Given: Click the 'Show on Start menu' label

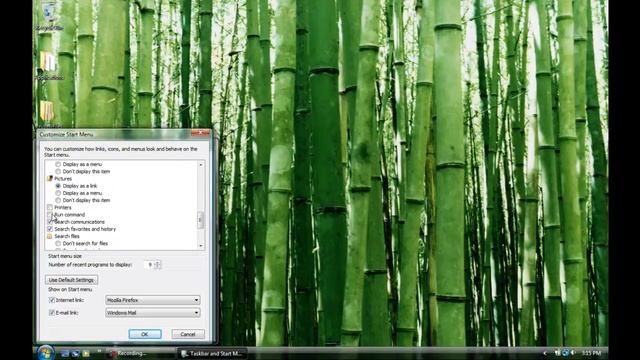Looking at the screenshot, I should (x=70, y=289).
